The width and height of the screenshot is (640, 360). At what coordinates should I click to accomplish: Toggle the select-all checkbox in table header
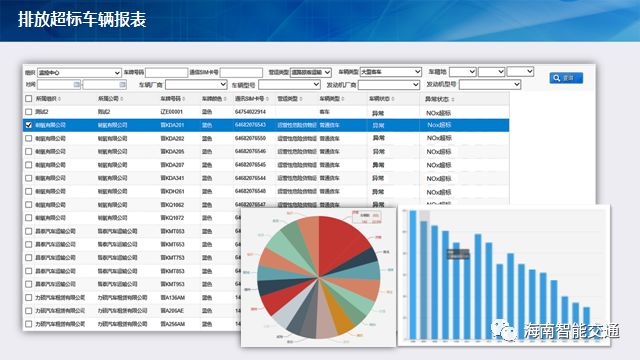[29, 99]
